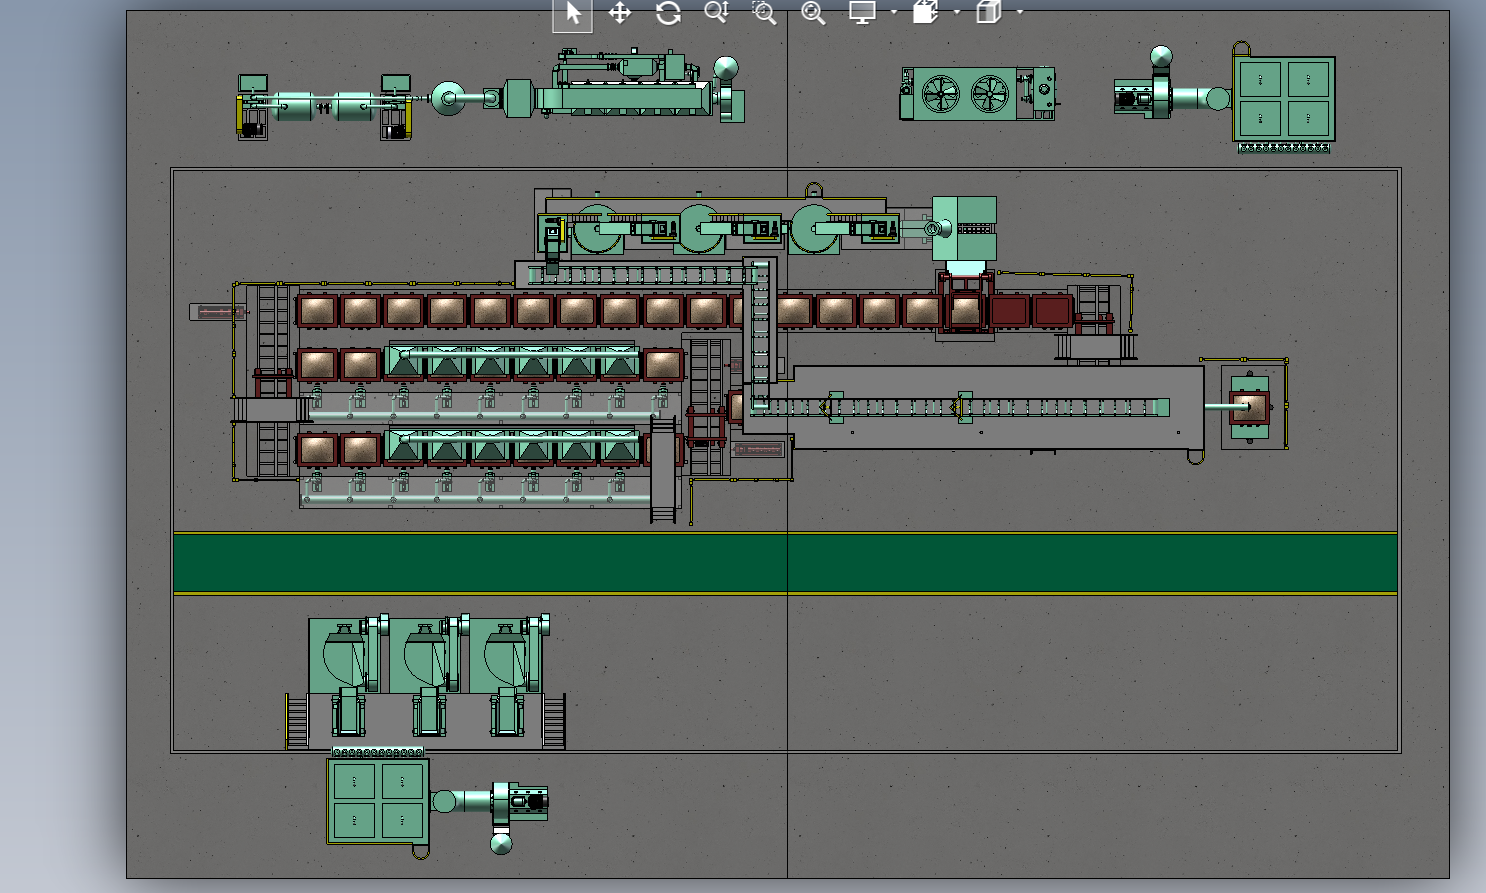The image size is (1486, 893).
Task: Open the monitor display settings icon
Action: tap(862, 12)
